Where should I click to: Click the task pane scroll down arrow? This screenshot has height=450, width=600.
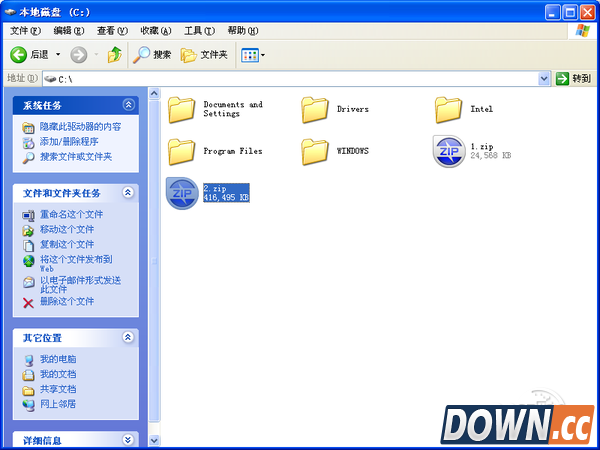pyautogui.click(x=154, y=440)
